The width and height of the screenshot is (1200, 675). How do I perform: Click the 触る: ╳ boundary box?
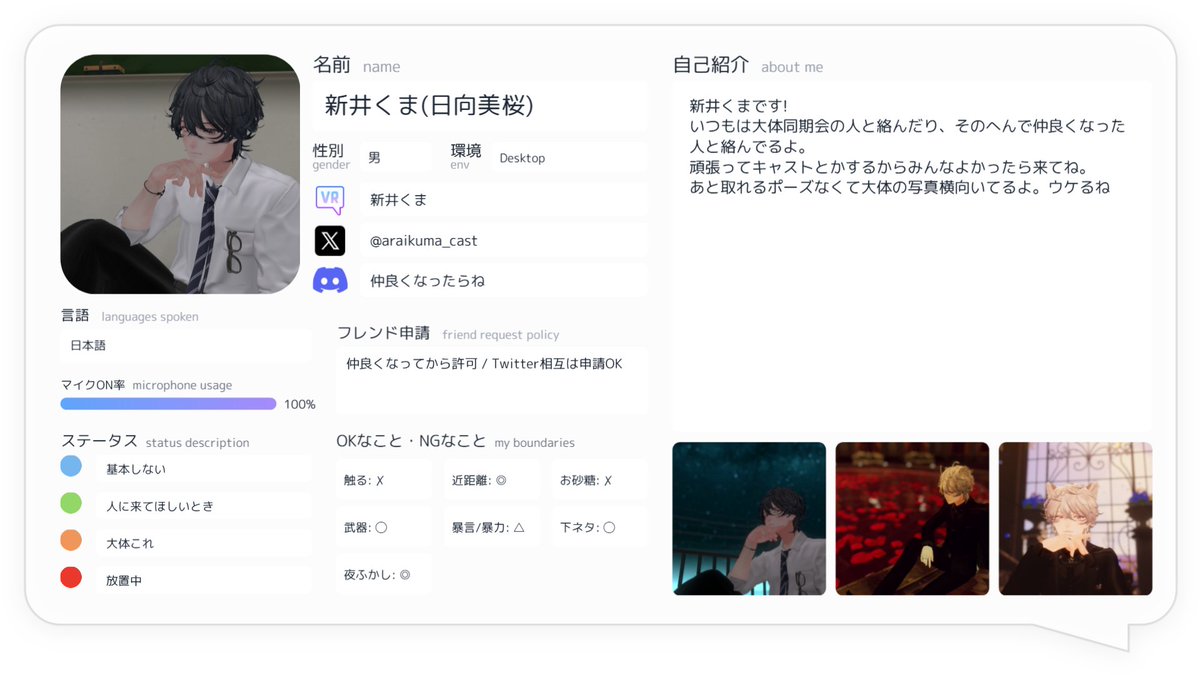click(384, 480)
